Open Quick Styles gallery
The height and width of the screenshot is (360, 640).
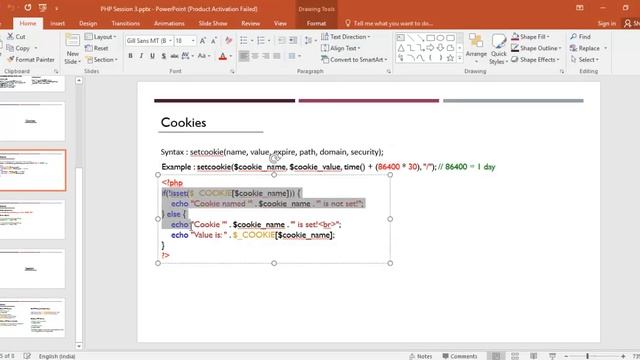pos(498,49)
